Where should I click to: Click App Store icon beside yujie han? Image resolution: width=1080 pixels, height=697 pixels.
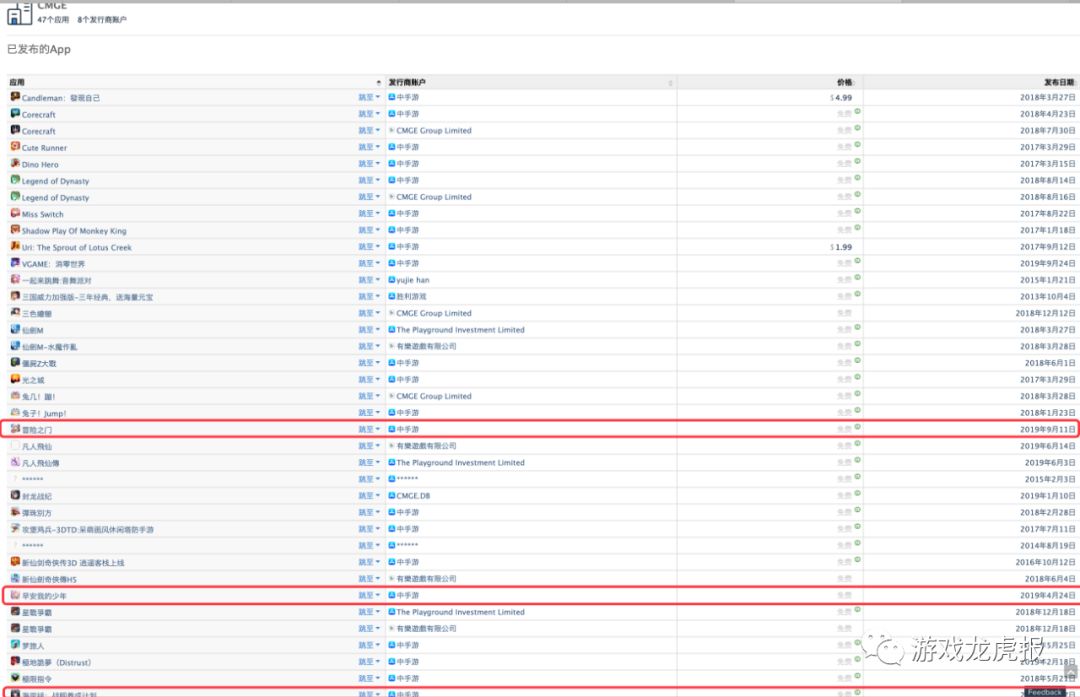[x=391, y=280]
